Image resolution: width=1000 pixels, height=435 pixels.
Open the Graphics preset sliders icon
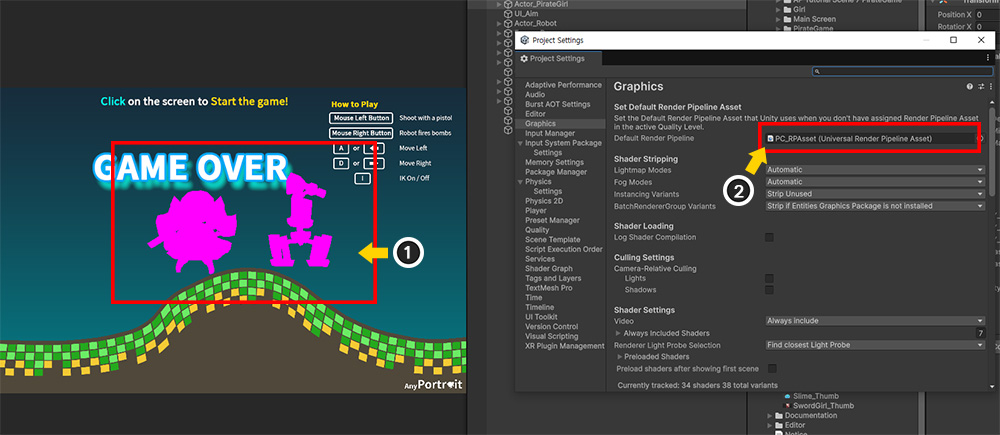(x=981, y=87)
